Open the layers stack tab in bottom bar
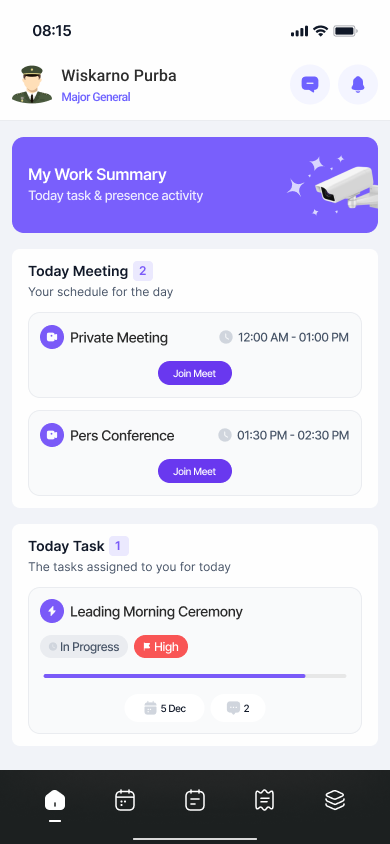 click(335, 800)
